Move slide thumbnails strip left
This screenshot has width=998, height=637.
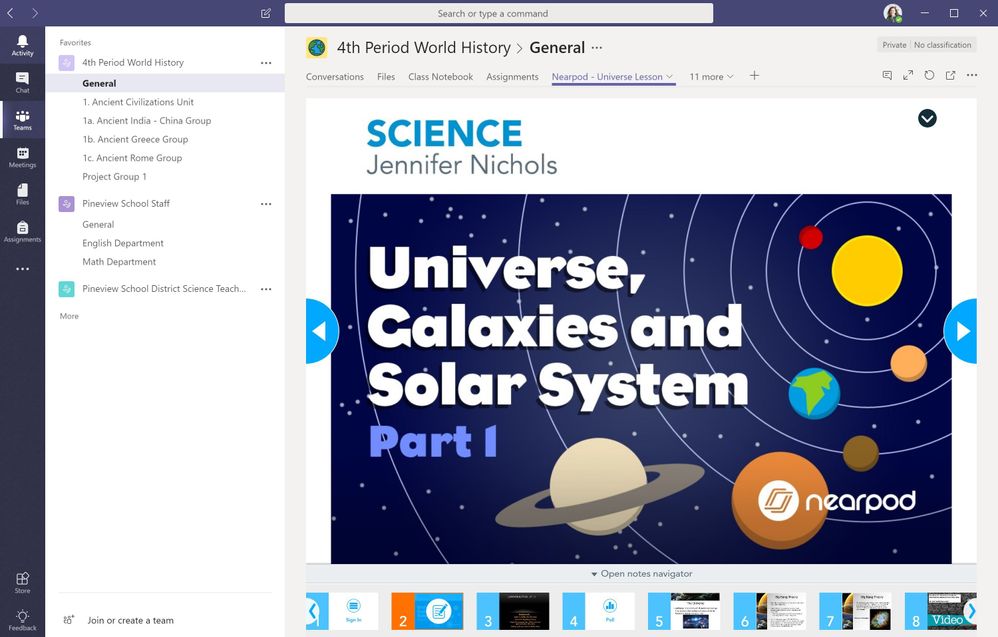pyautogui.click(x=313, y=611)
